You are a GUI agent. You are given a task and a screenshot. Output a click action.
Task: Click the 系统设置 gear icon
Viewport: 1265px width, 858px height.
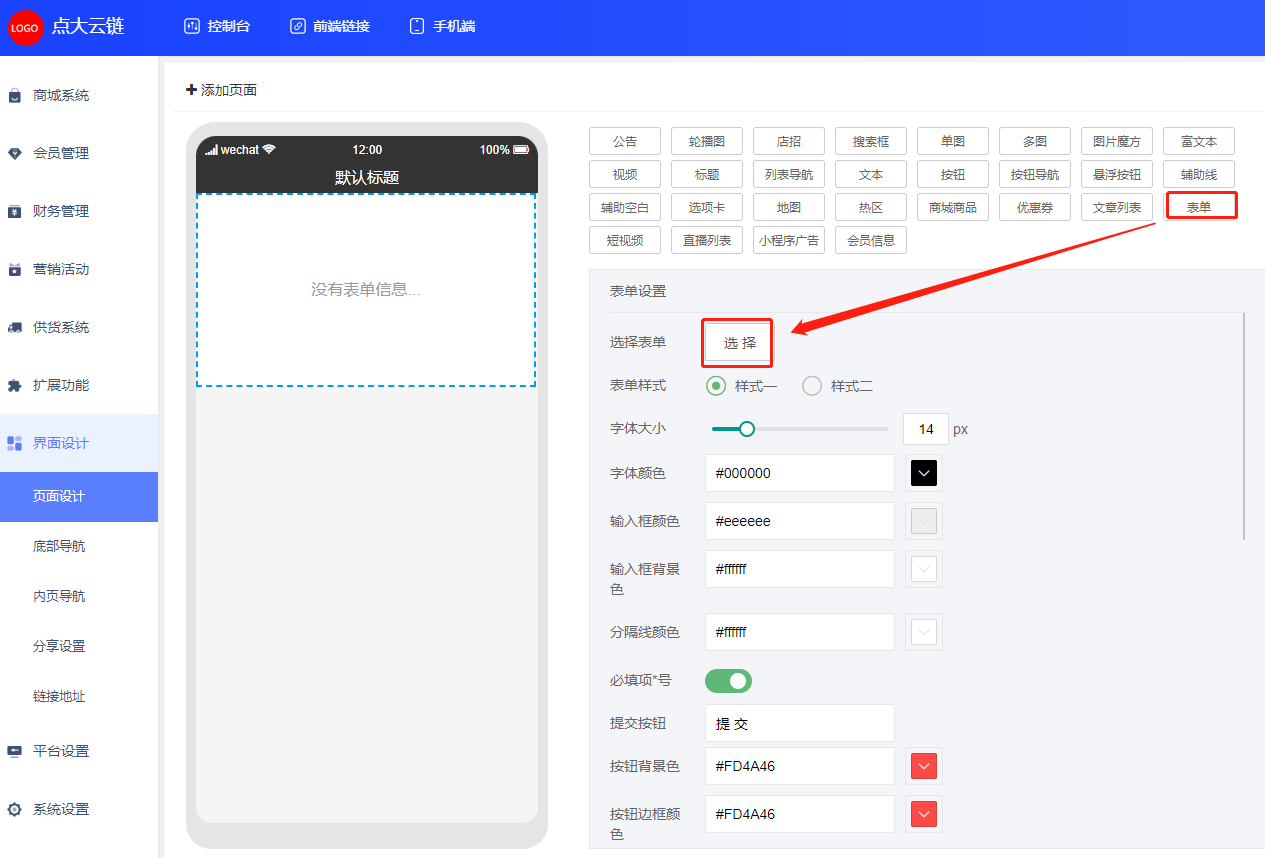tap(15, 810)
